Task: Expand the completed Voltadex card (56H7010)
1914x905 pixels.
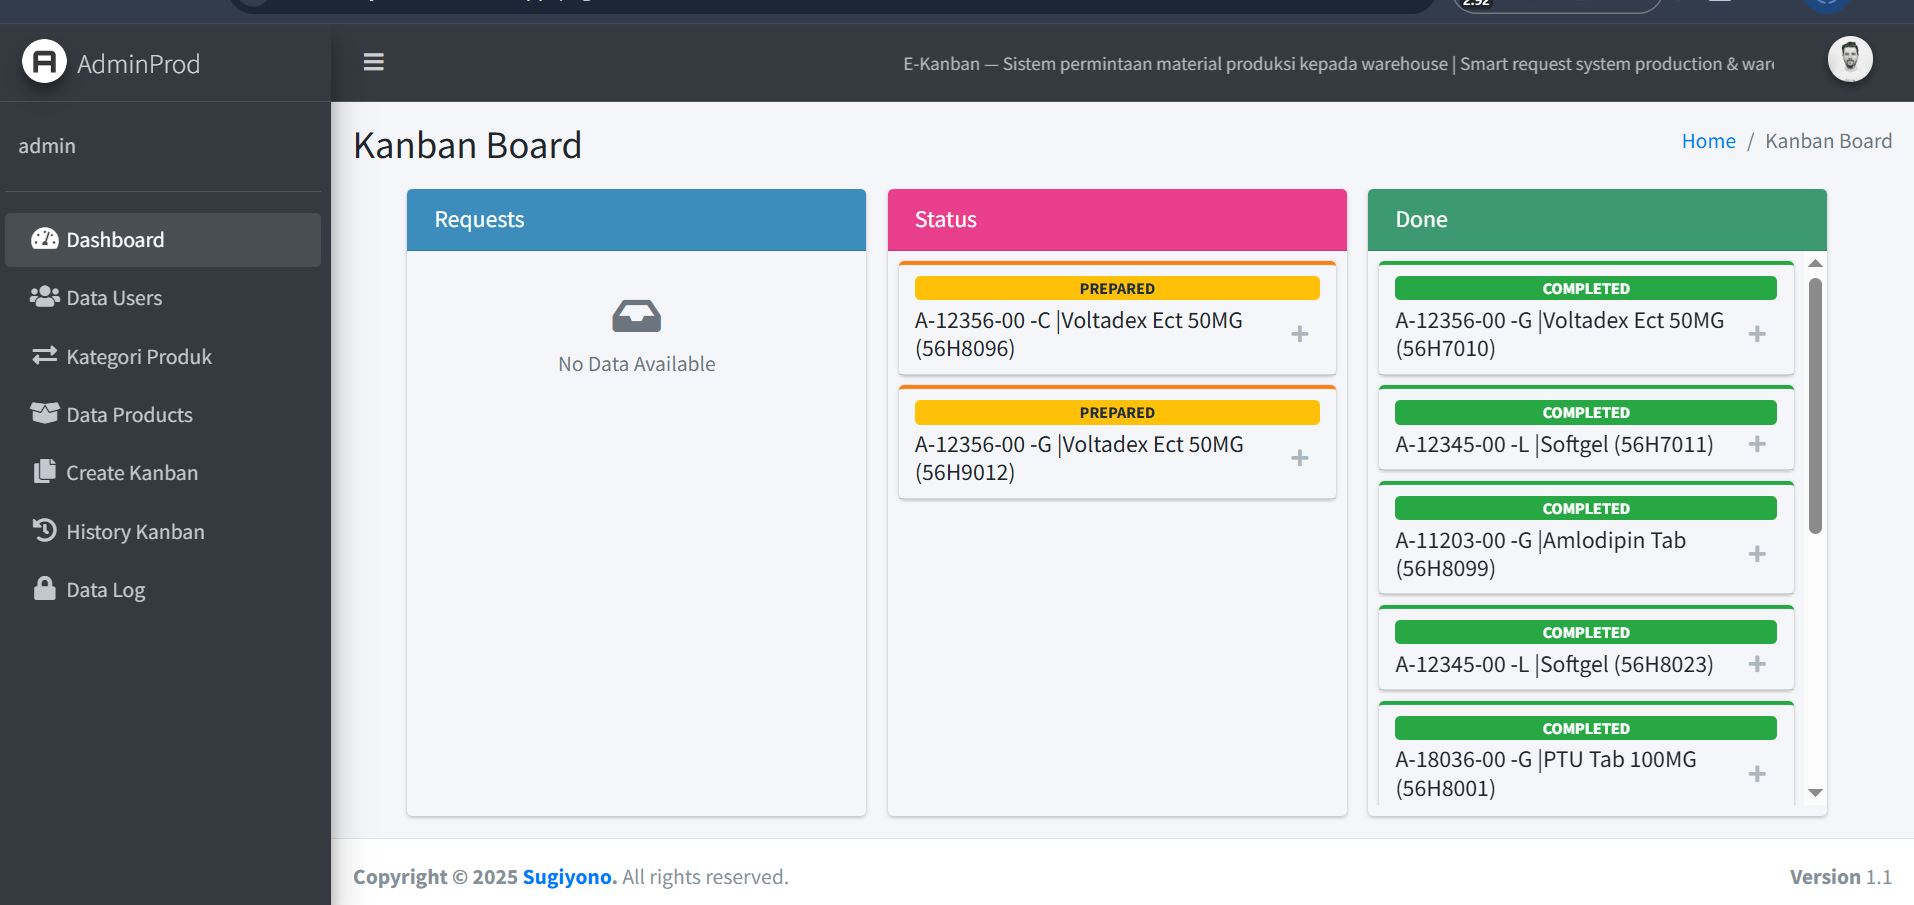Action: 1756,334
